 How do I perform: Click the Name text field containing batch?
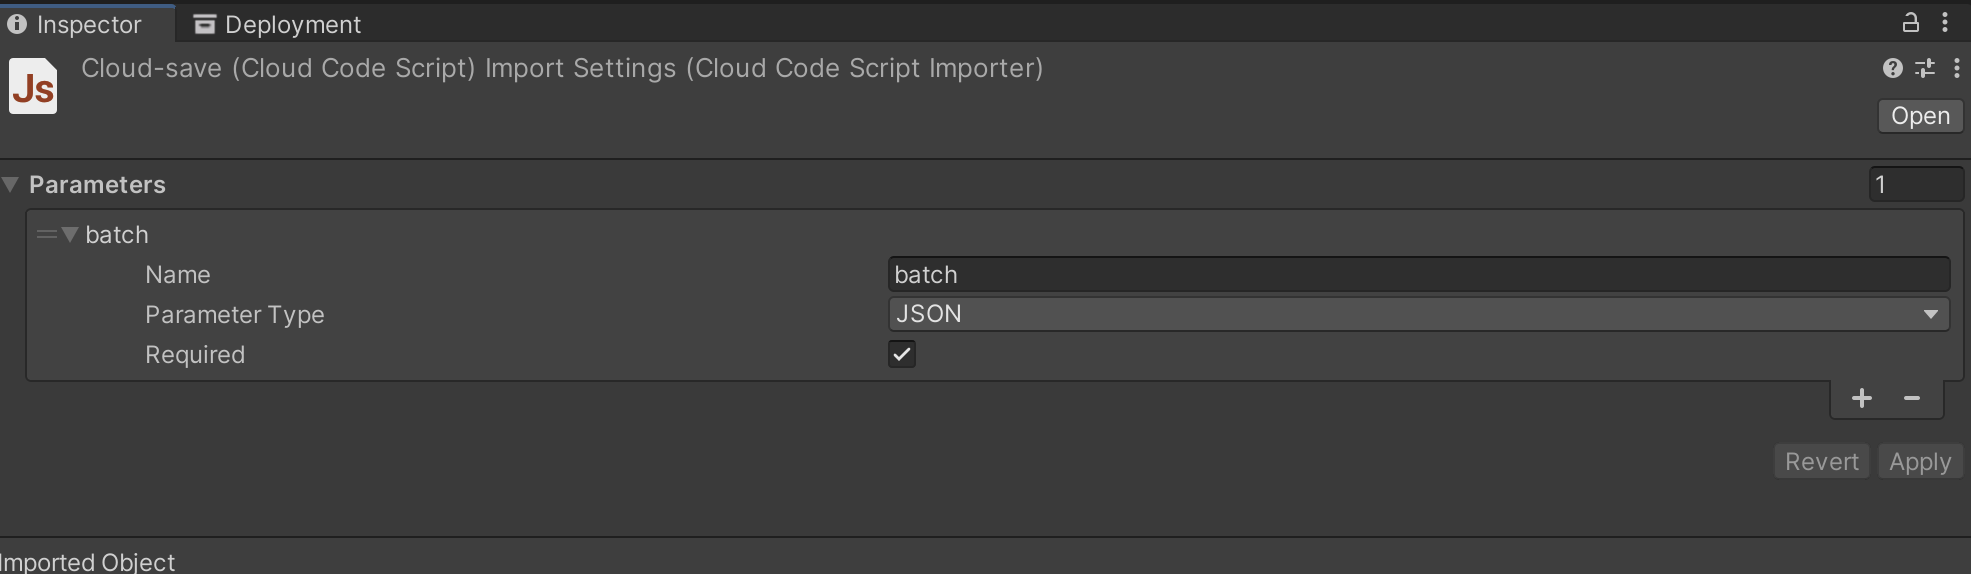click(x=1418, y=274)
